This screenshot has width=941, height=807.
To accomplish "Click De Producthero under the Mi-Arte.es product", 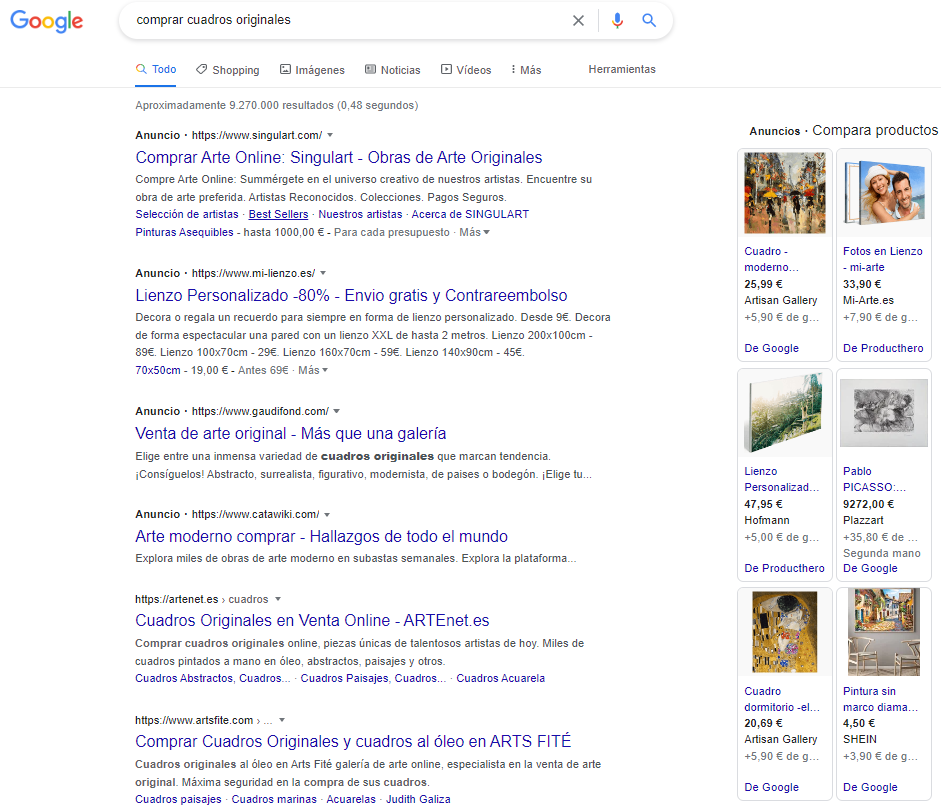I will click(883, 348).
